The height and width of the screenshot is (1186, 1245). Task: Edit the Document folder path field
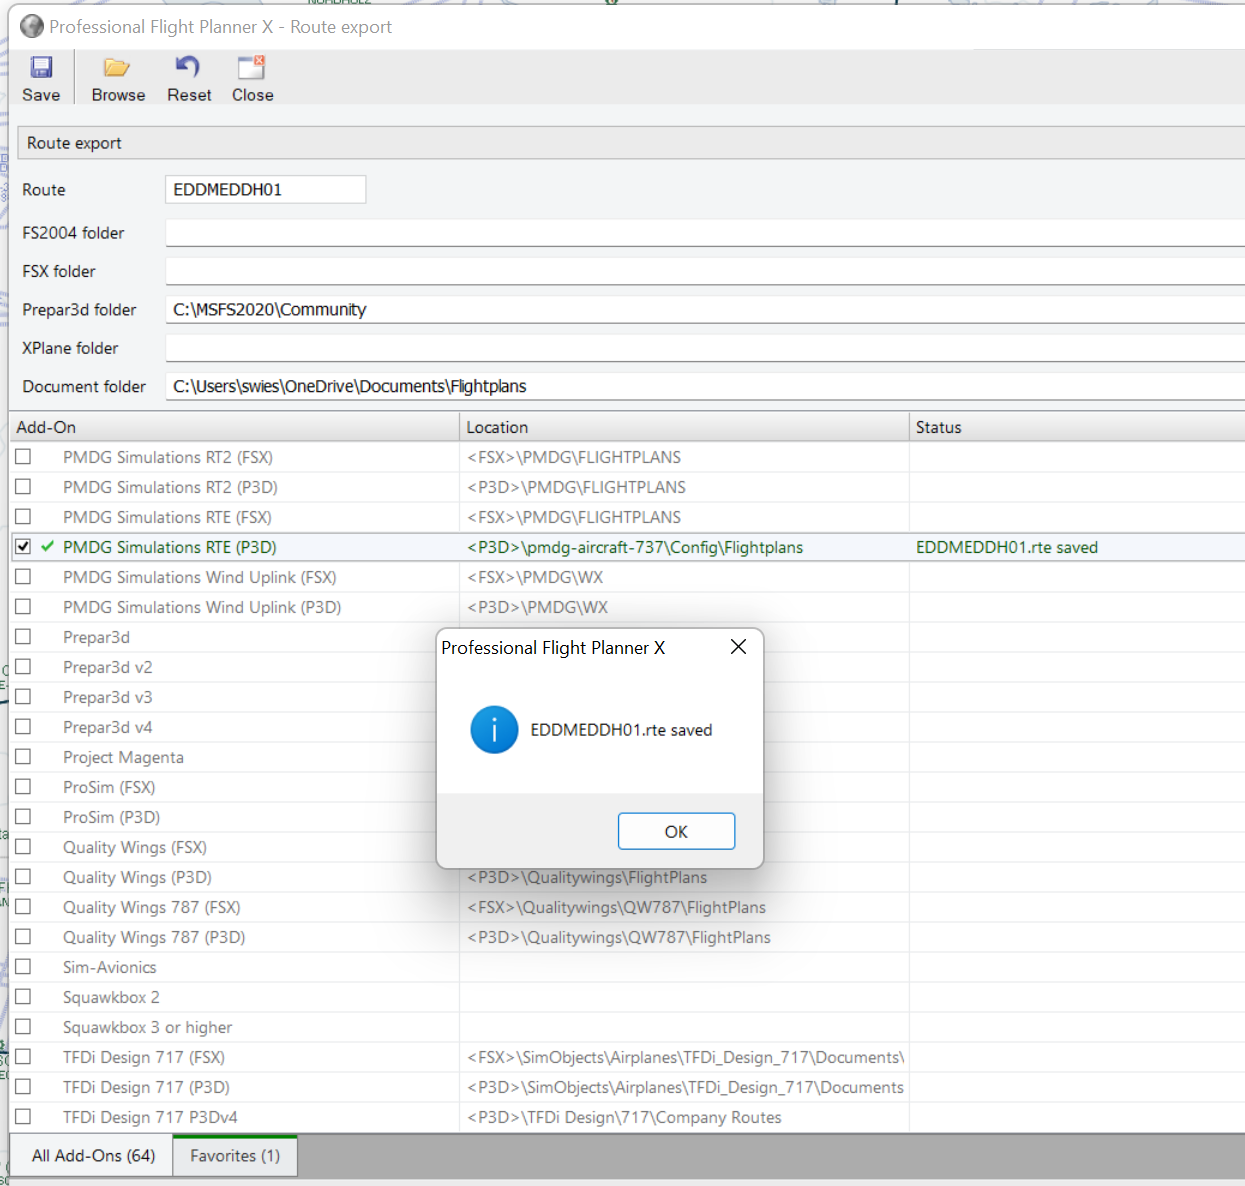705,386
